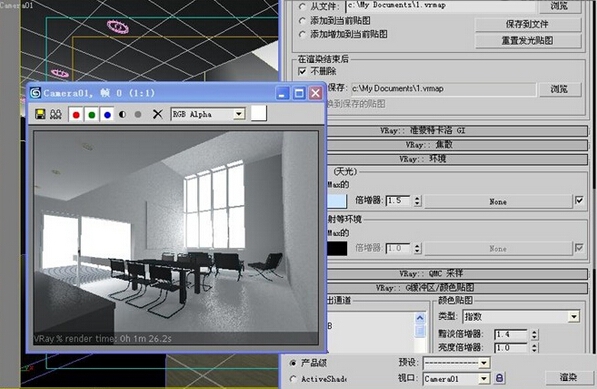Click the 暗淡倍增器 field showing 1.4

[x=511, y=334]
